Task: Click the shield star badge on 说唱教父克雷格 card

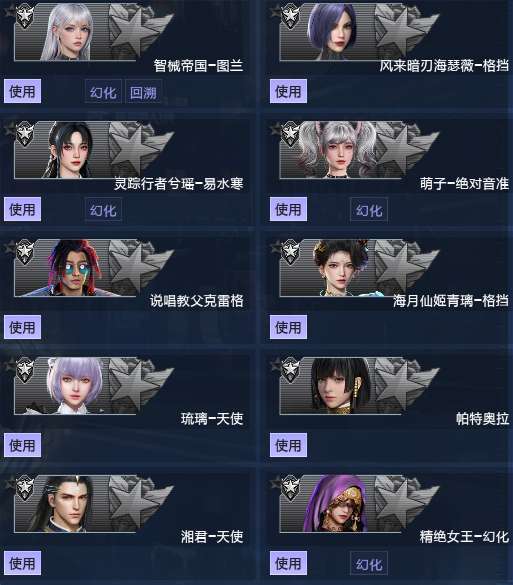Action: pyautogui.click(x=25, y=252)
